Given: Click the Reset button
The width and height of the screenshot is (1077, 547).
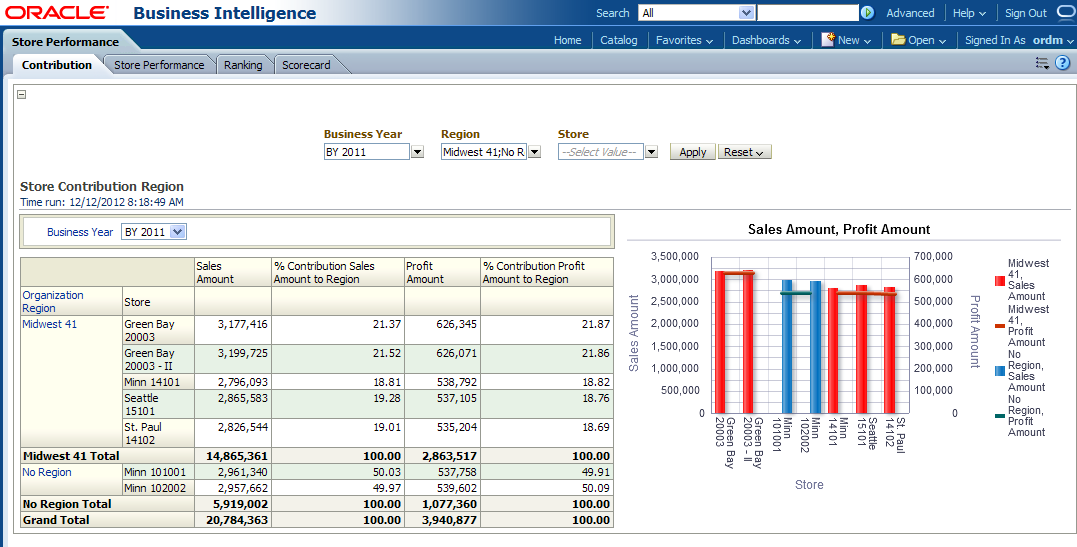Looking at the screenshot, I should [745, 152].
